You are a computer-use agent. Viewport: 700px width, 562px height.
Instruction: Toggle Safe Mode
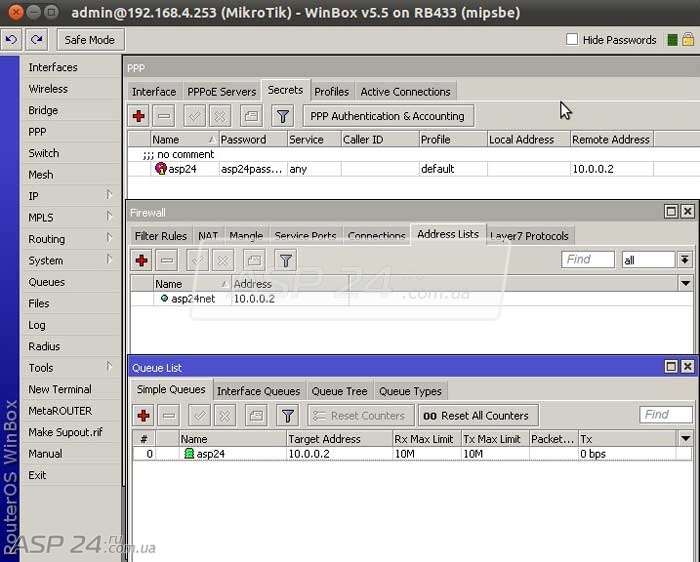(91, 40)
